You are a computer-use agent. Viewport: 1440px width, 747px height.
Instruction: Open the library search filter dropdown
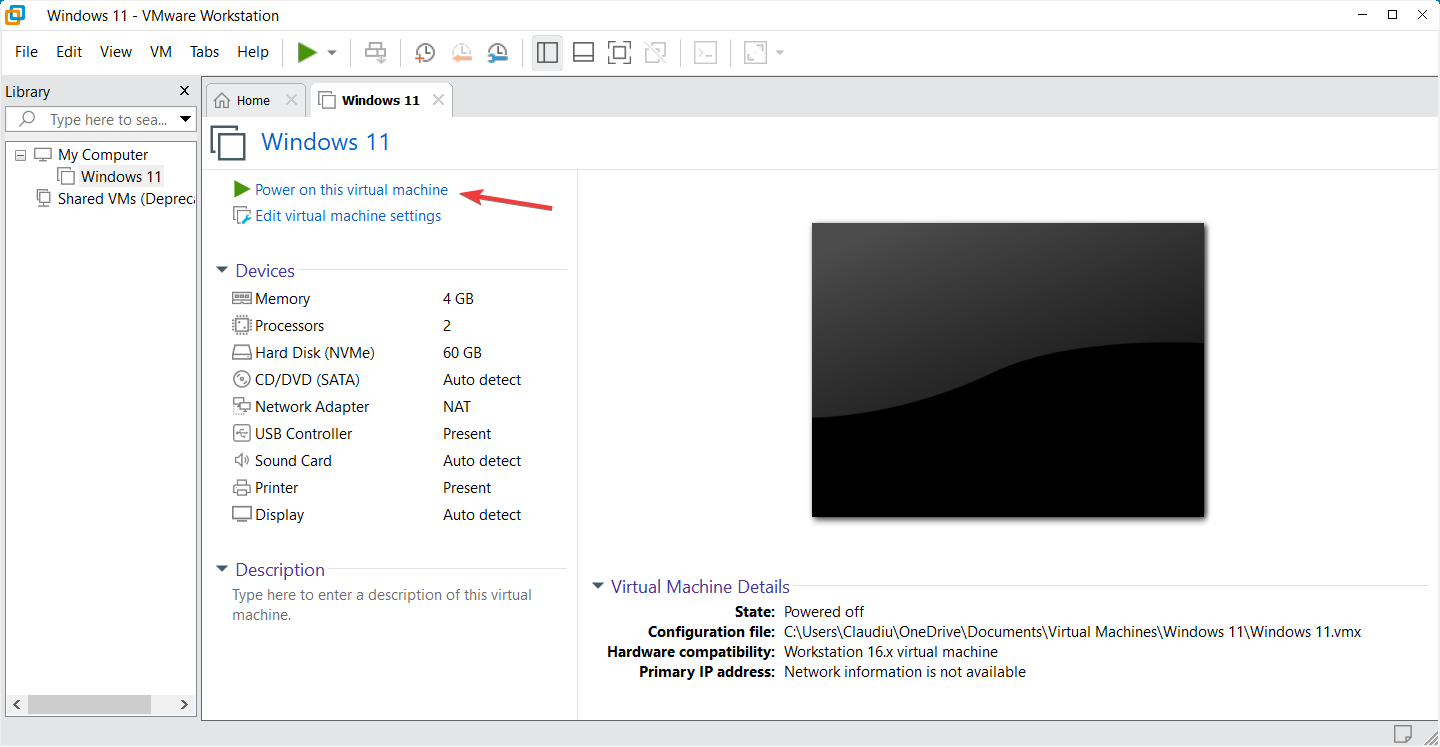pos(186,120)
